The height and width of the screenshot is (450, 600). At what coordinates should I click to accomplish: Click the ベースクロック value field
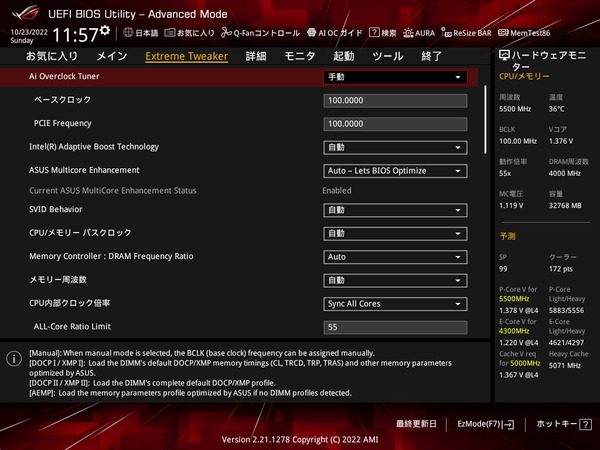395,101
